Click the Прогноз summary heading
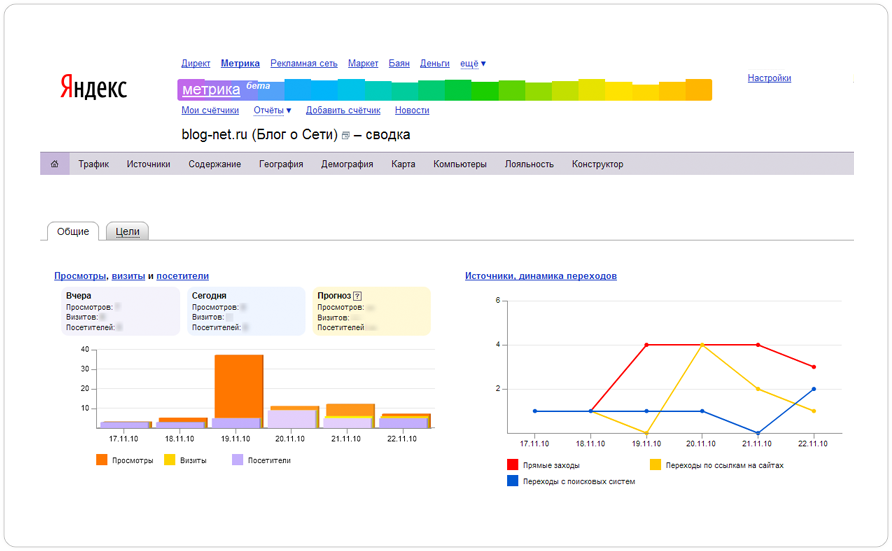 click(334, 296)
